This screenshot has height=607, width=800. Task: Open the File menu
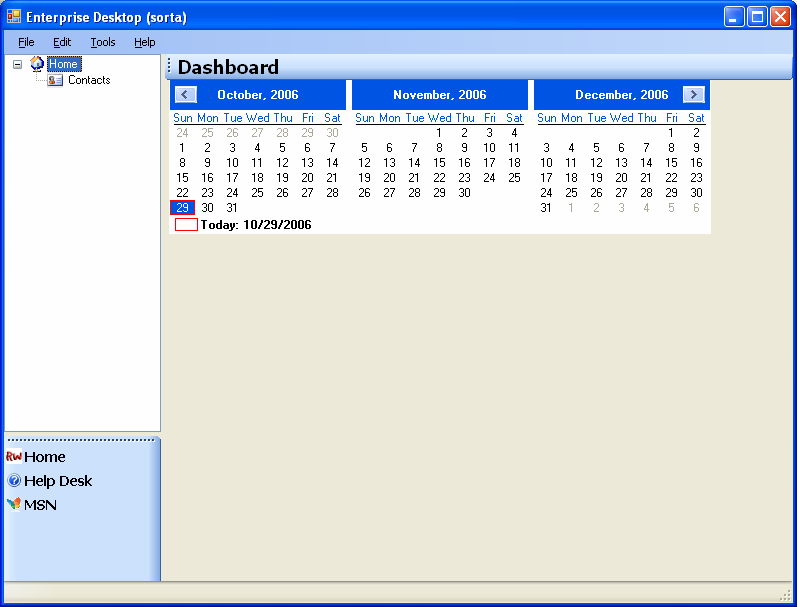tap(26, 42)
